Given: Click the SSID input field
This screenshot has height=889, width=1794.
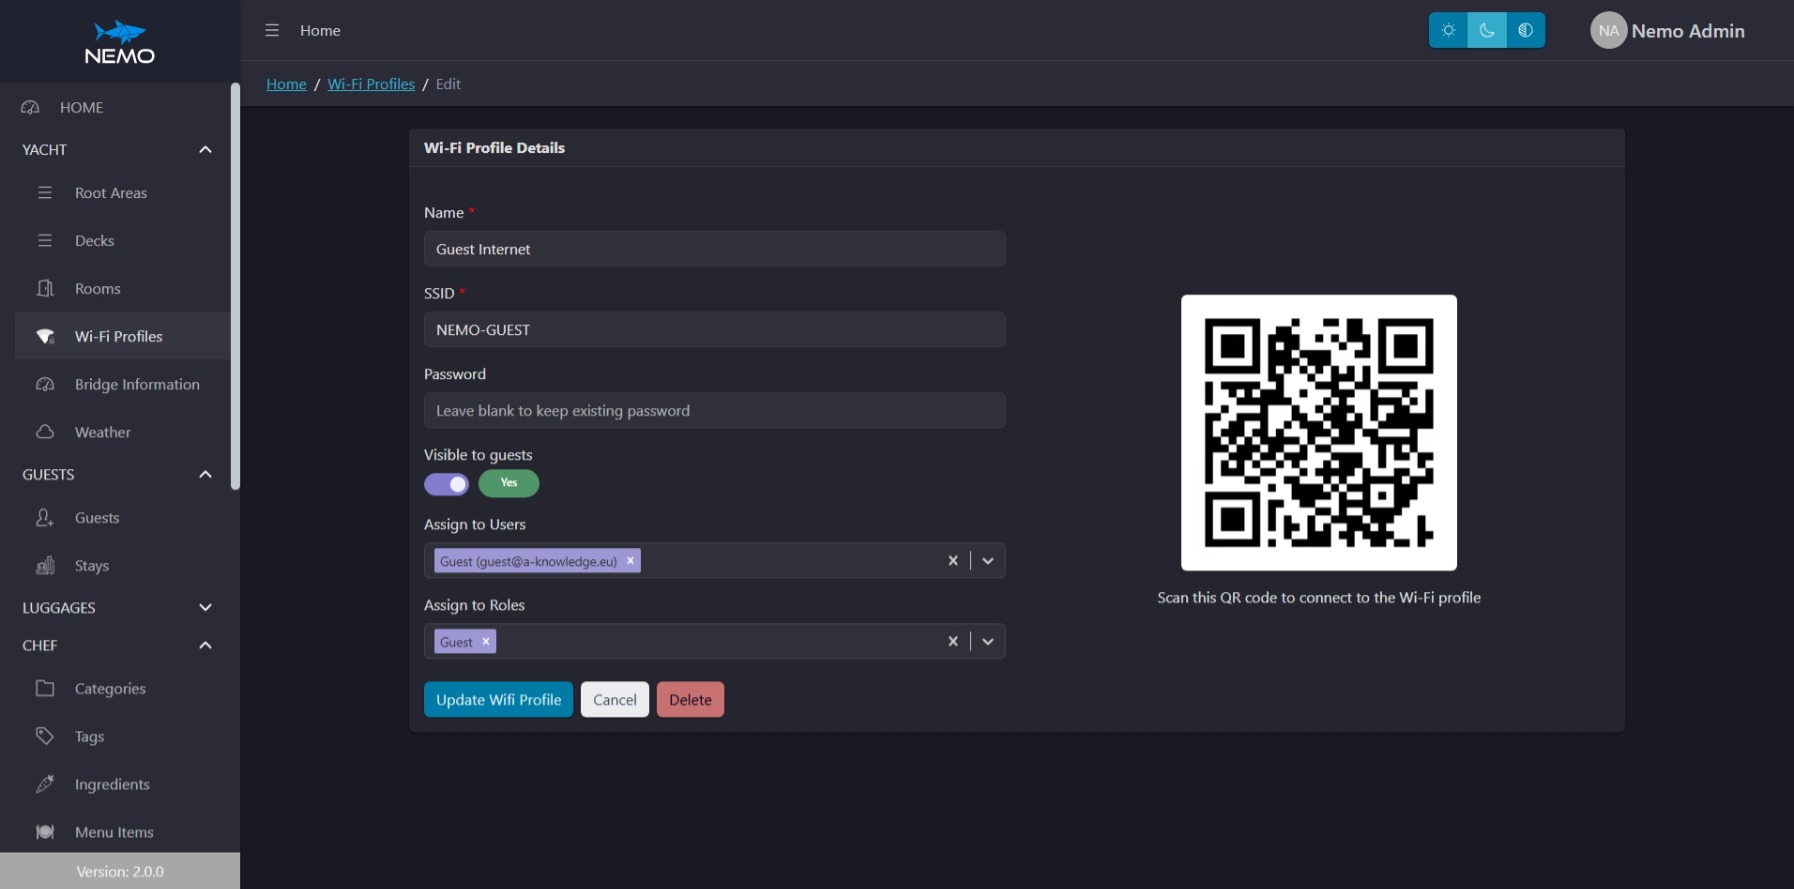Looking at the screenshot, I should coord(714,330).
